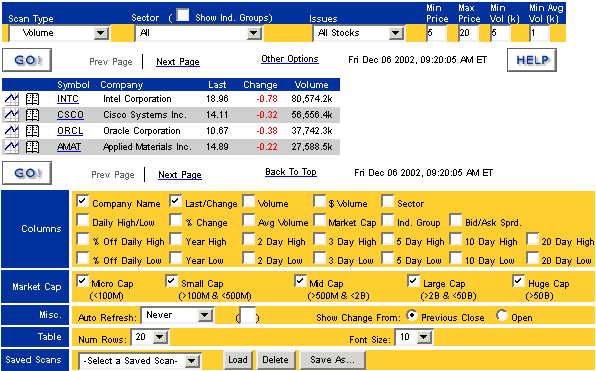Uncheck the Small Cap filter
Screen dimensions: 596x371
coord(171,281)
